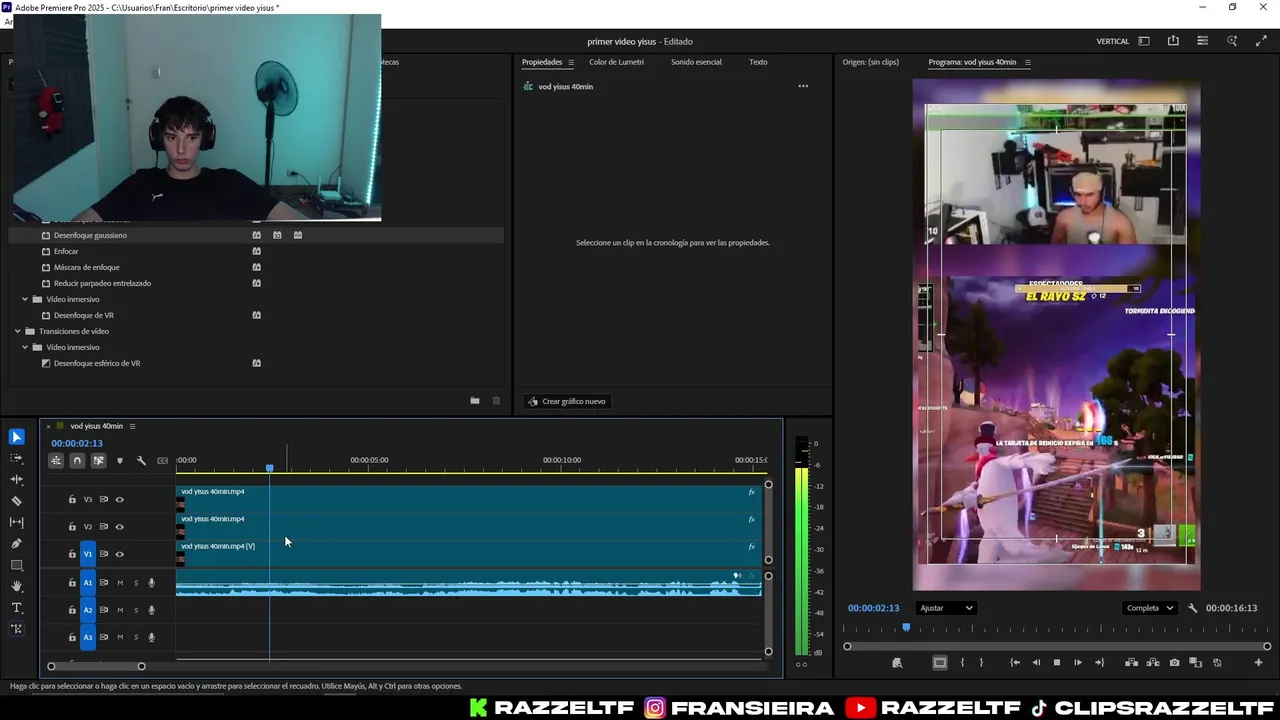Image resolution: width=1280 pixels, height=720 pixels.
Task: Open the Program monitor button editor plus
Action: 1258,663
